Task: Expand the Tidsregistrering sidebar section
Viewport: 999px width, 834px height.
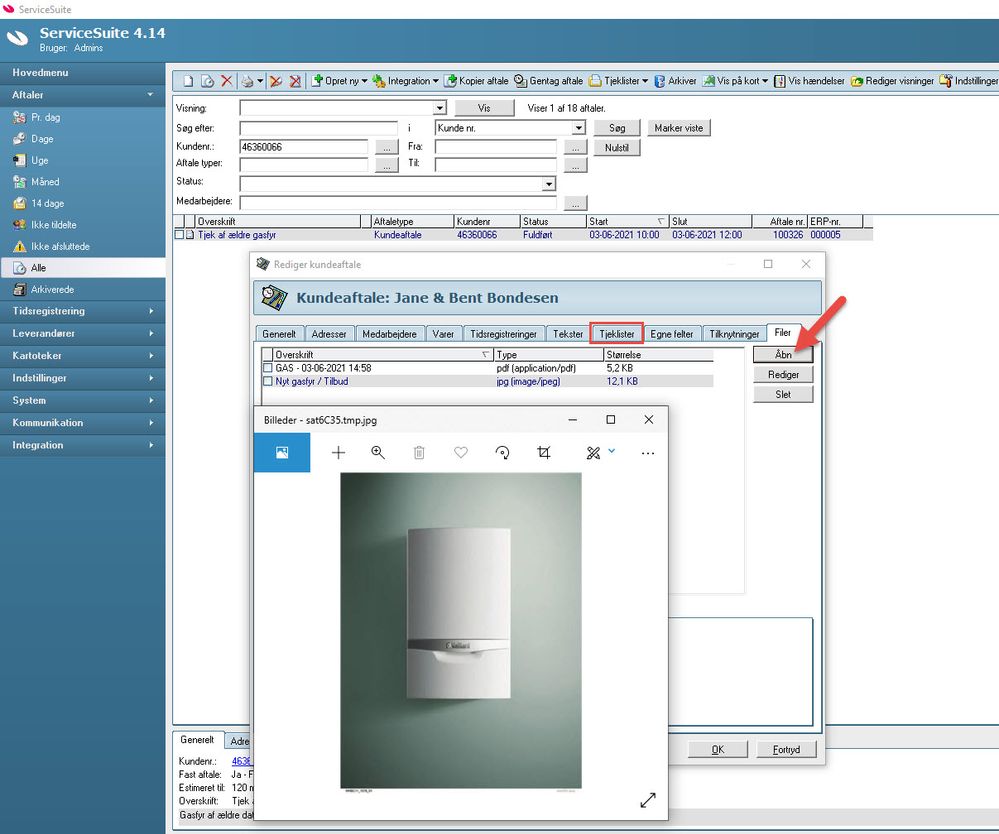Action: 83,311
